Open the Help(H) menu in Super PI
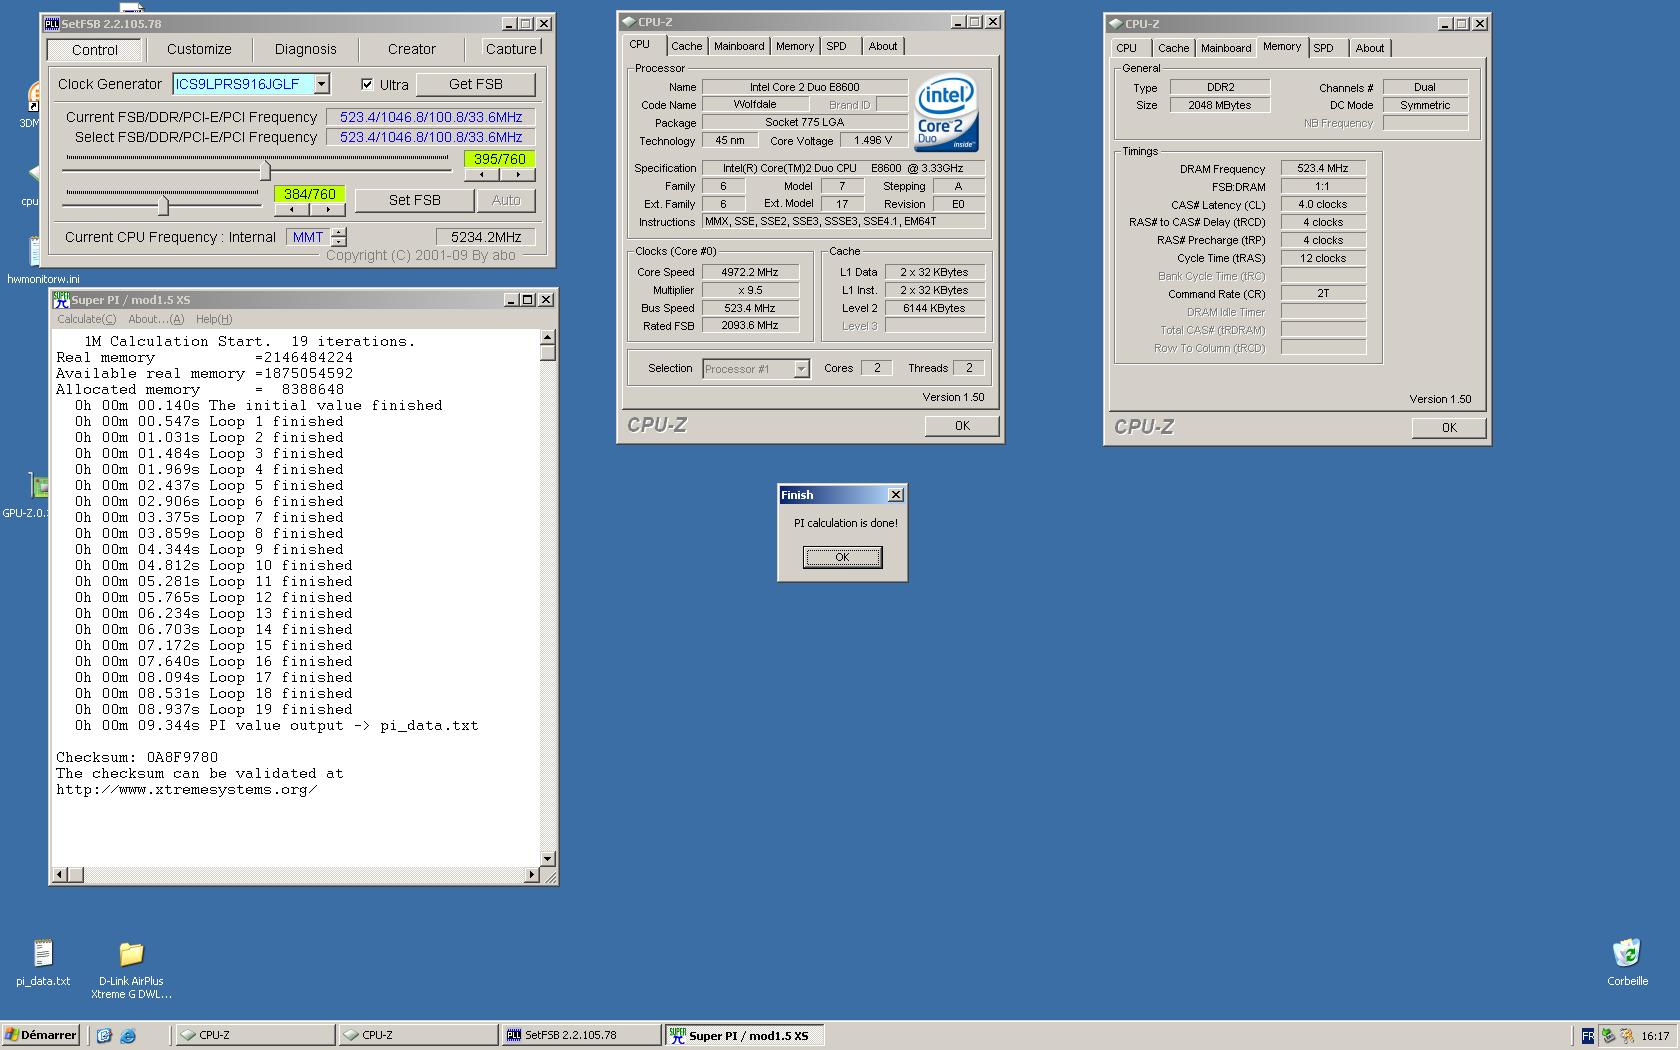Screen dimensions: 1680x1050 coord(214,319)
